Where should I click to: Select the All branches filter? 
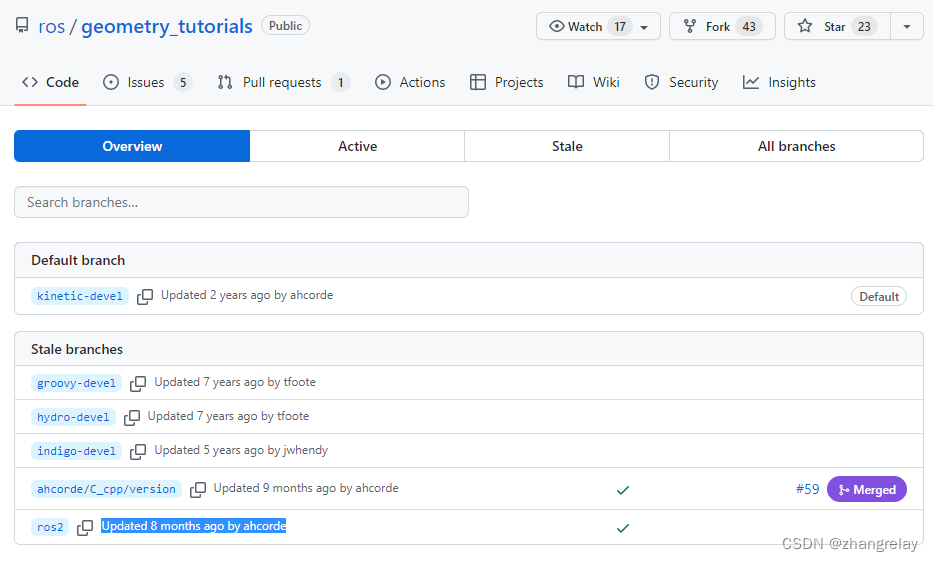[796, 146]
